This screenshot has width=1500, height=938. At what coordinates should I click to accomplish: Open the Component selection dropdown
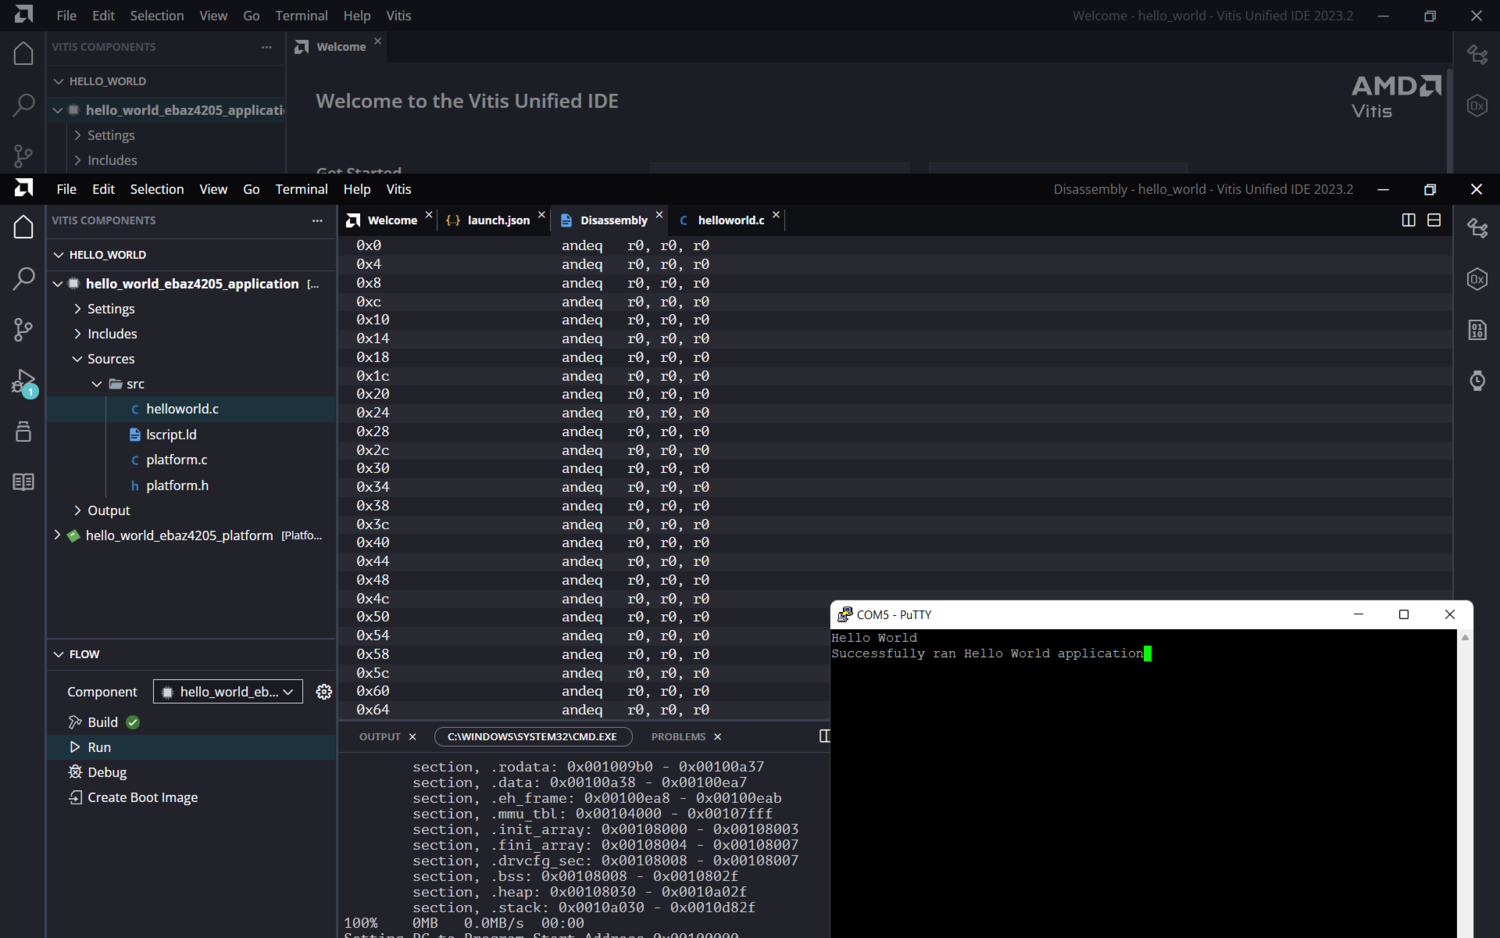click(x=228, y=692)
